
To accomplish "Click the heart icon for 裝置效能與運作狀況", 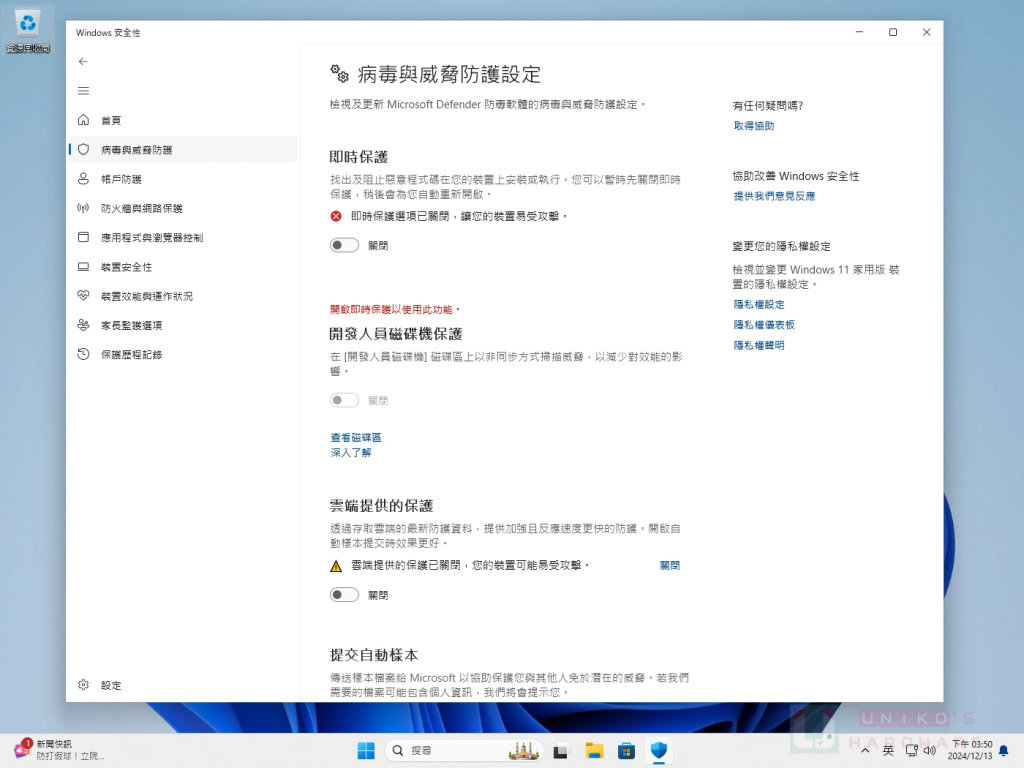I will click(x=83, y=295).
